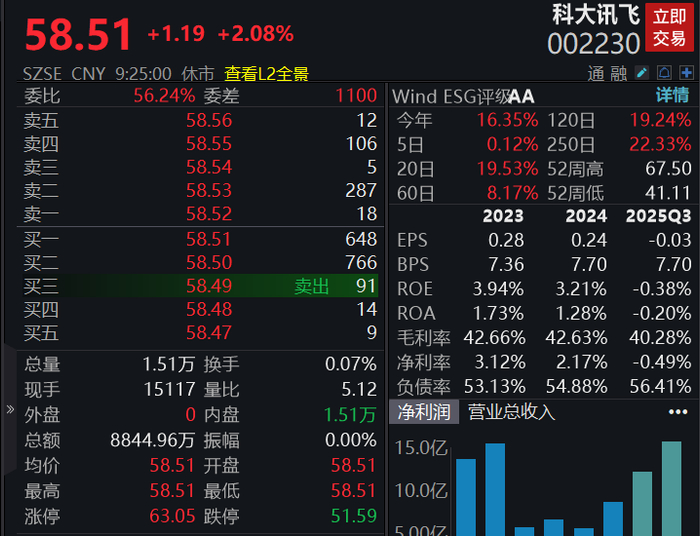
Task: Select the 买五 price 58.47
Action: tap(209, 332)
